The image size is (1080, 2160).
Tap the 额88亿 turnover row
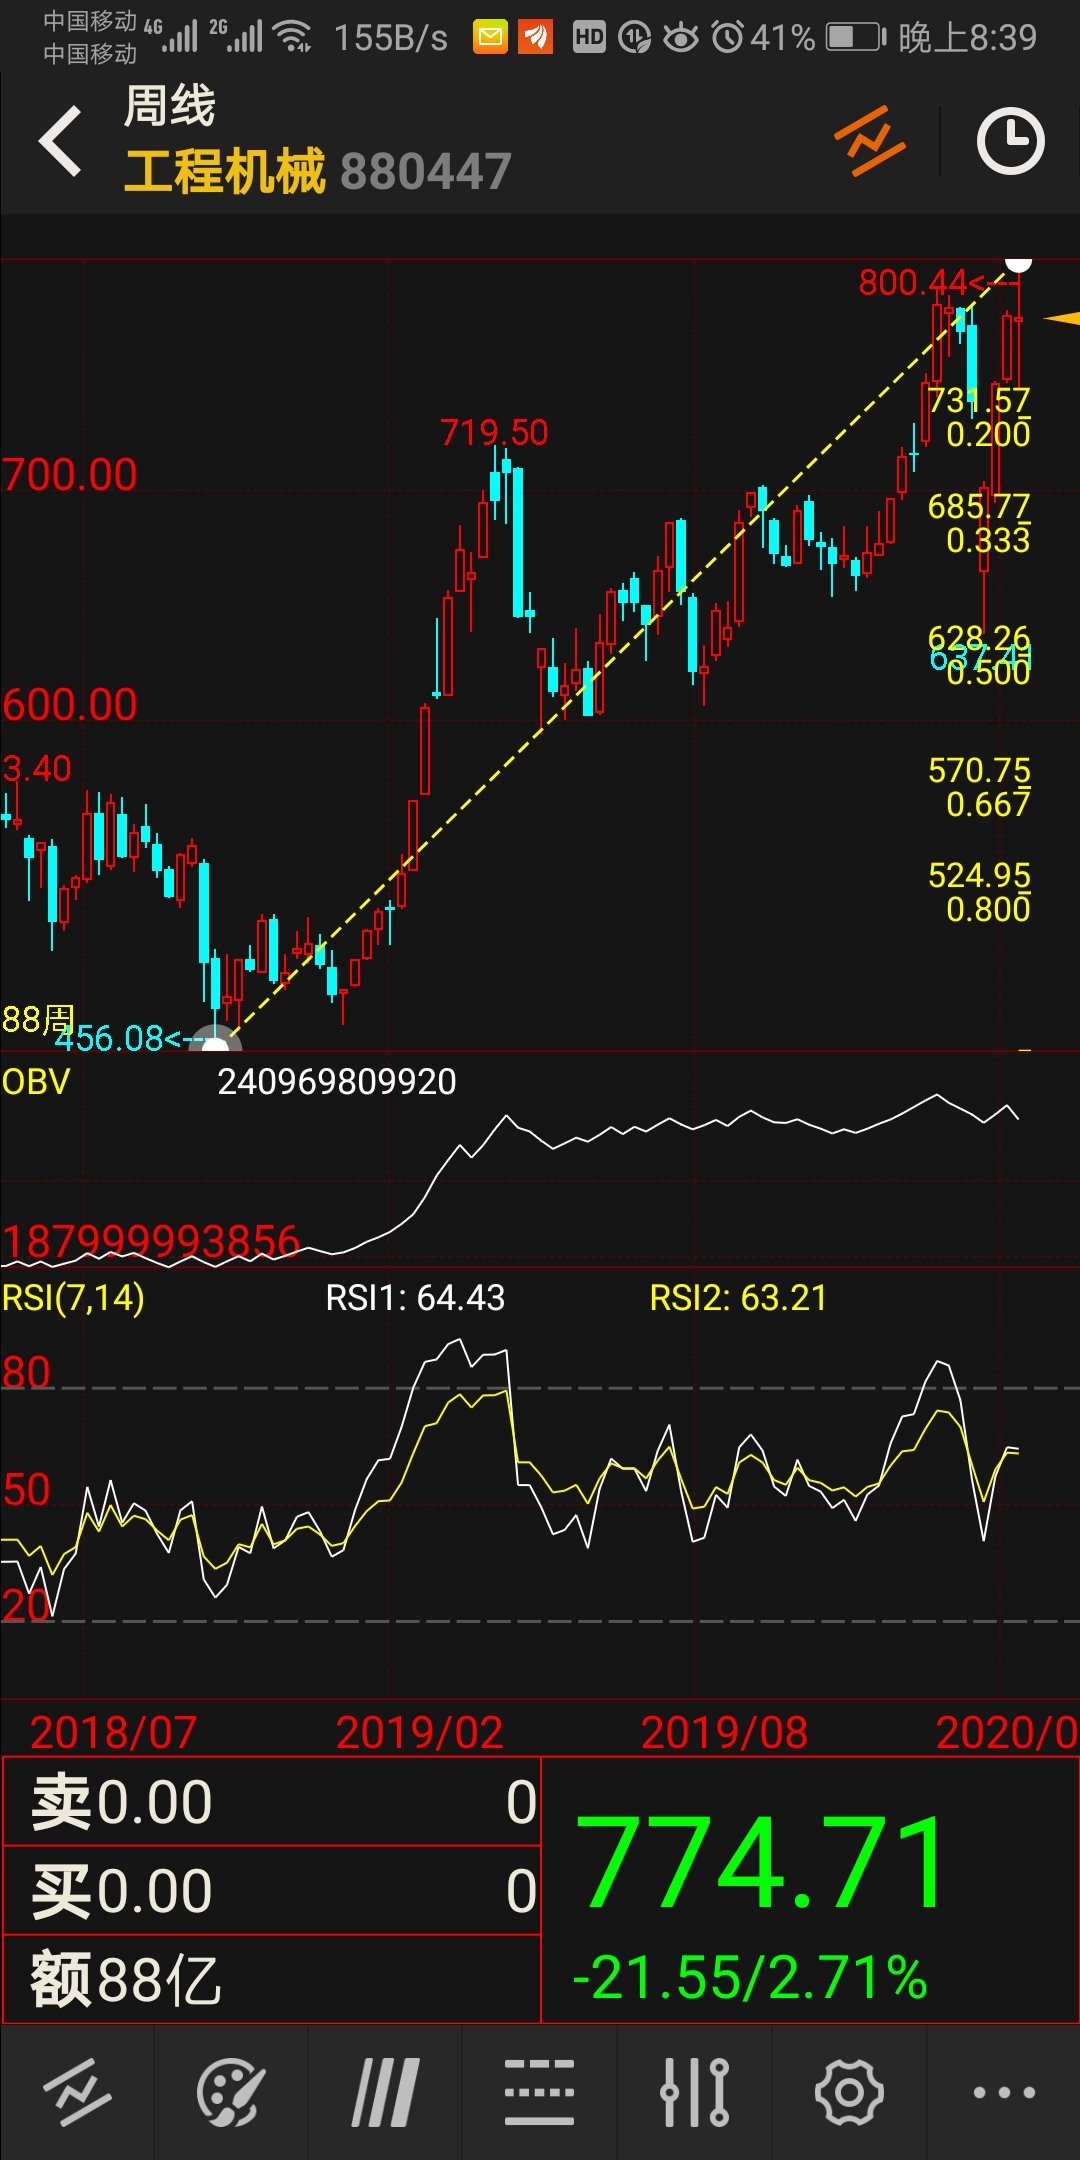pyautogui.click(x=271, y=1979)
